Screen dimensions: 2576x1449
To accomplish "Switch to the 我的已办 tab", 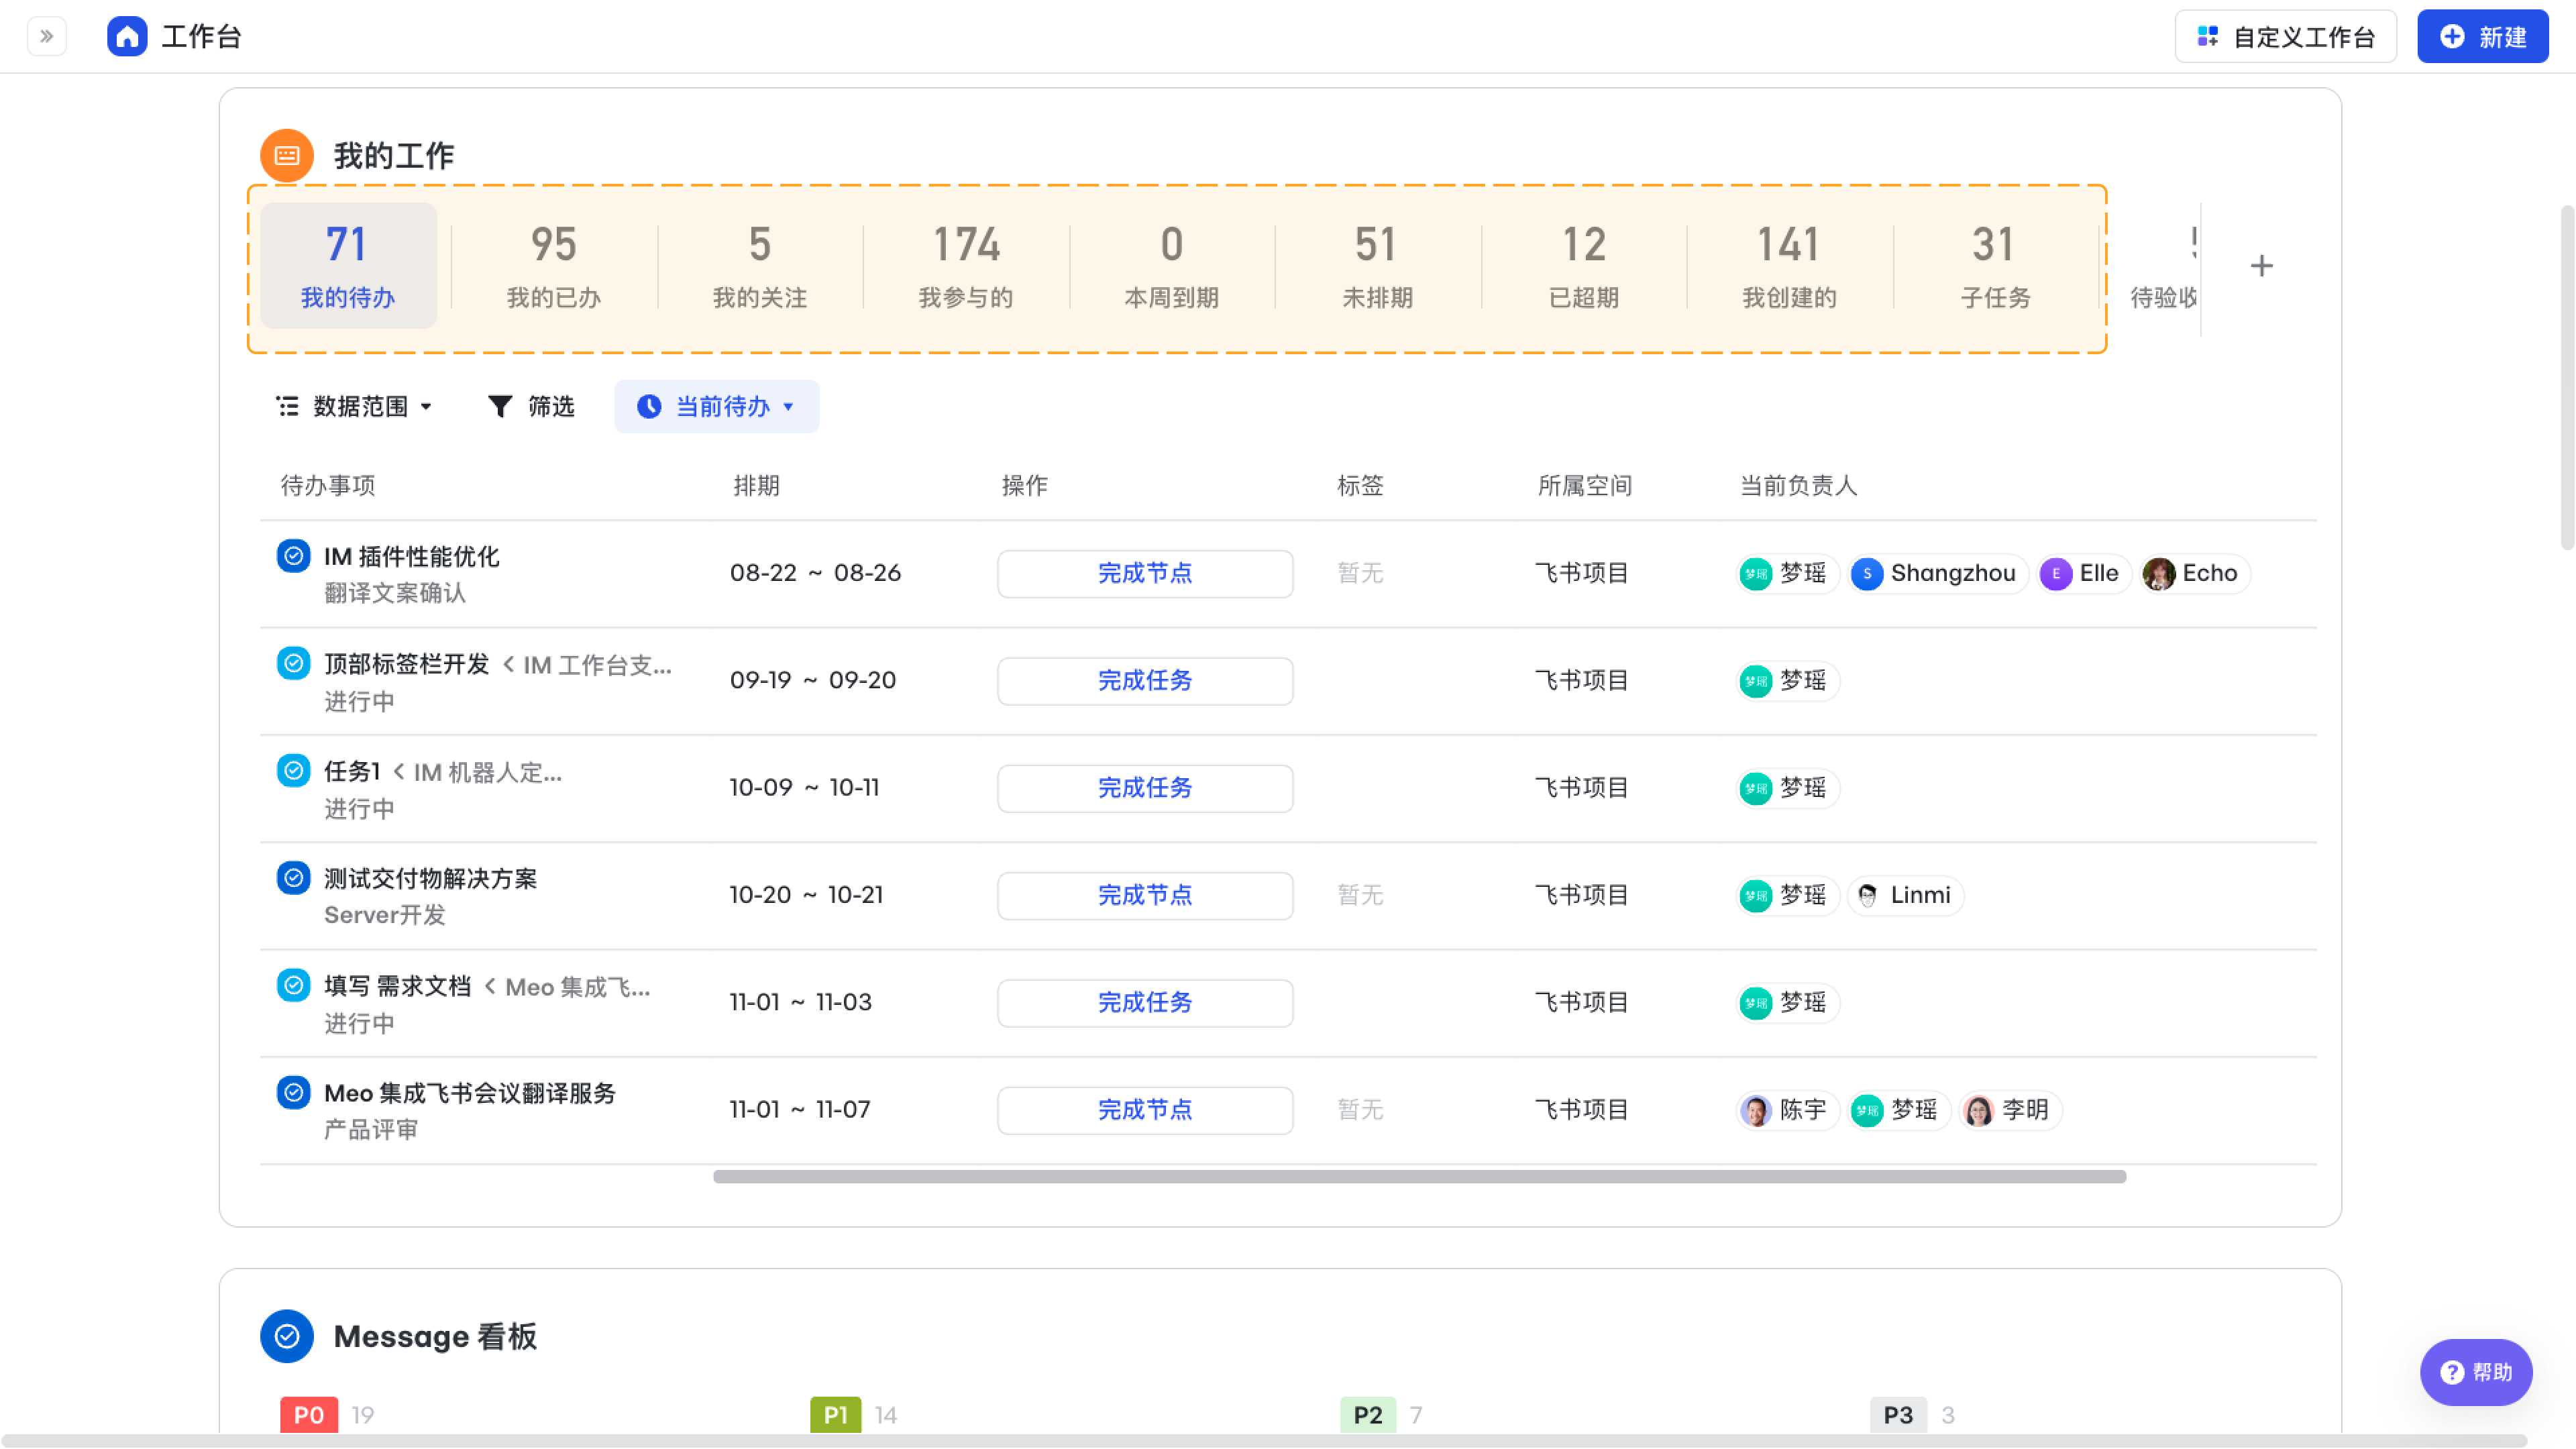I will click(x=553, y=265).
